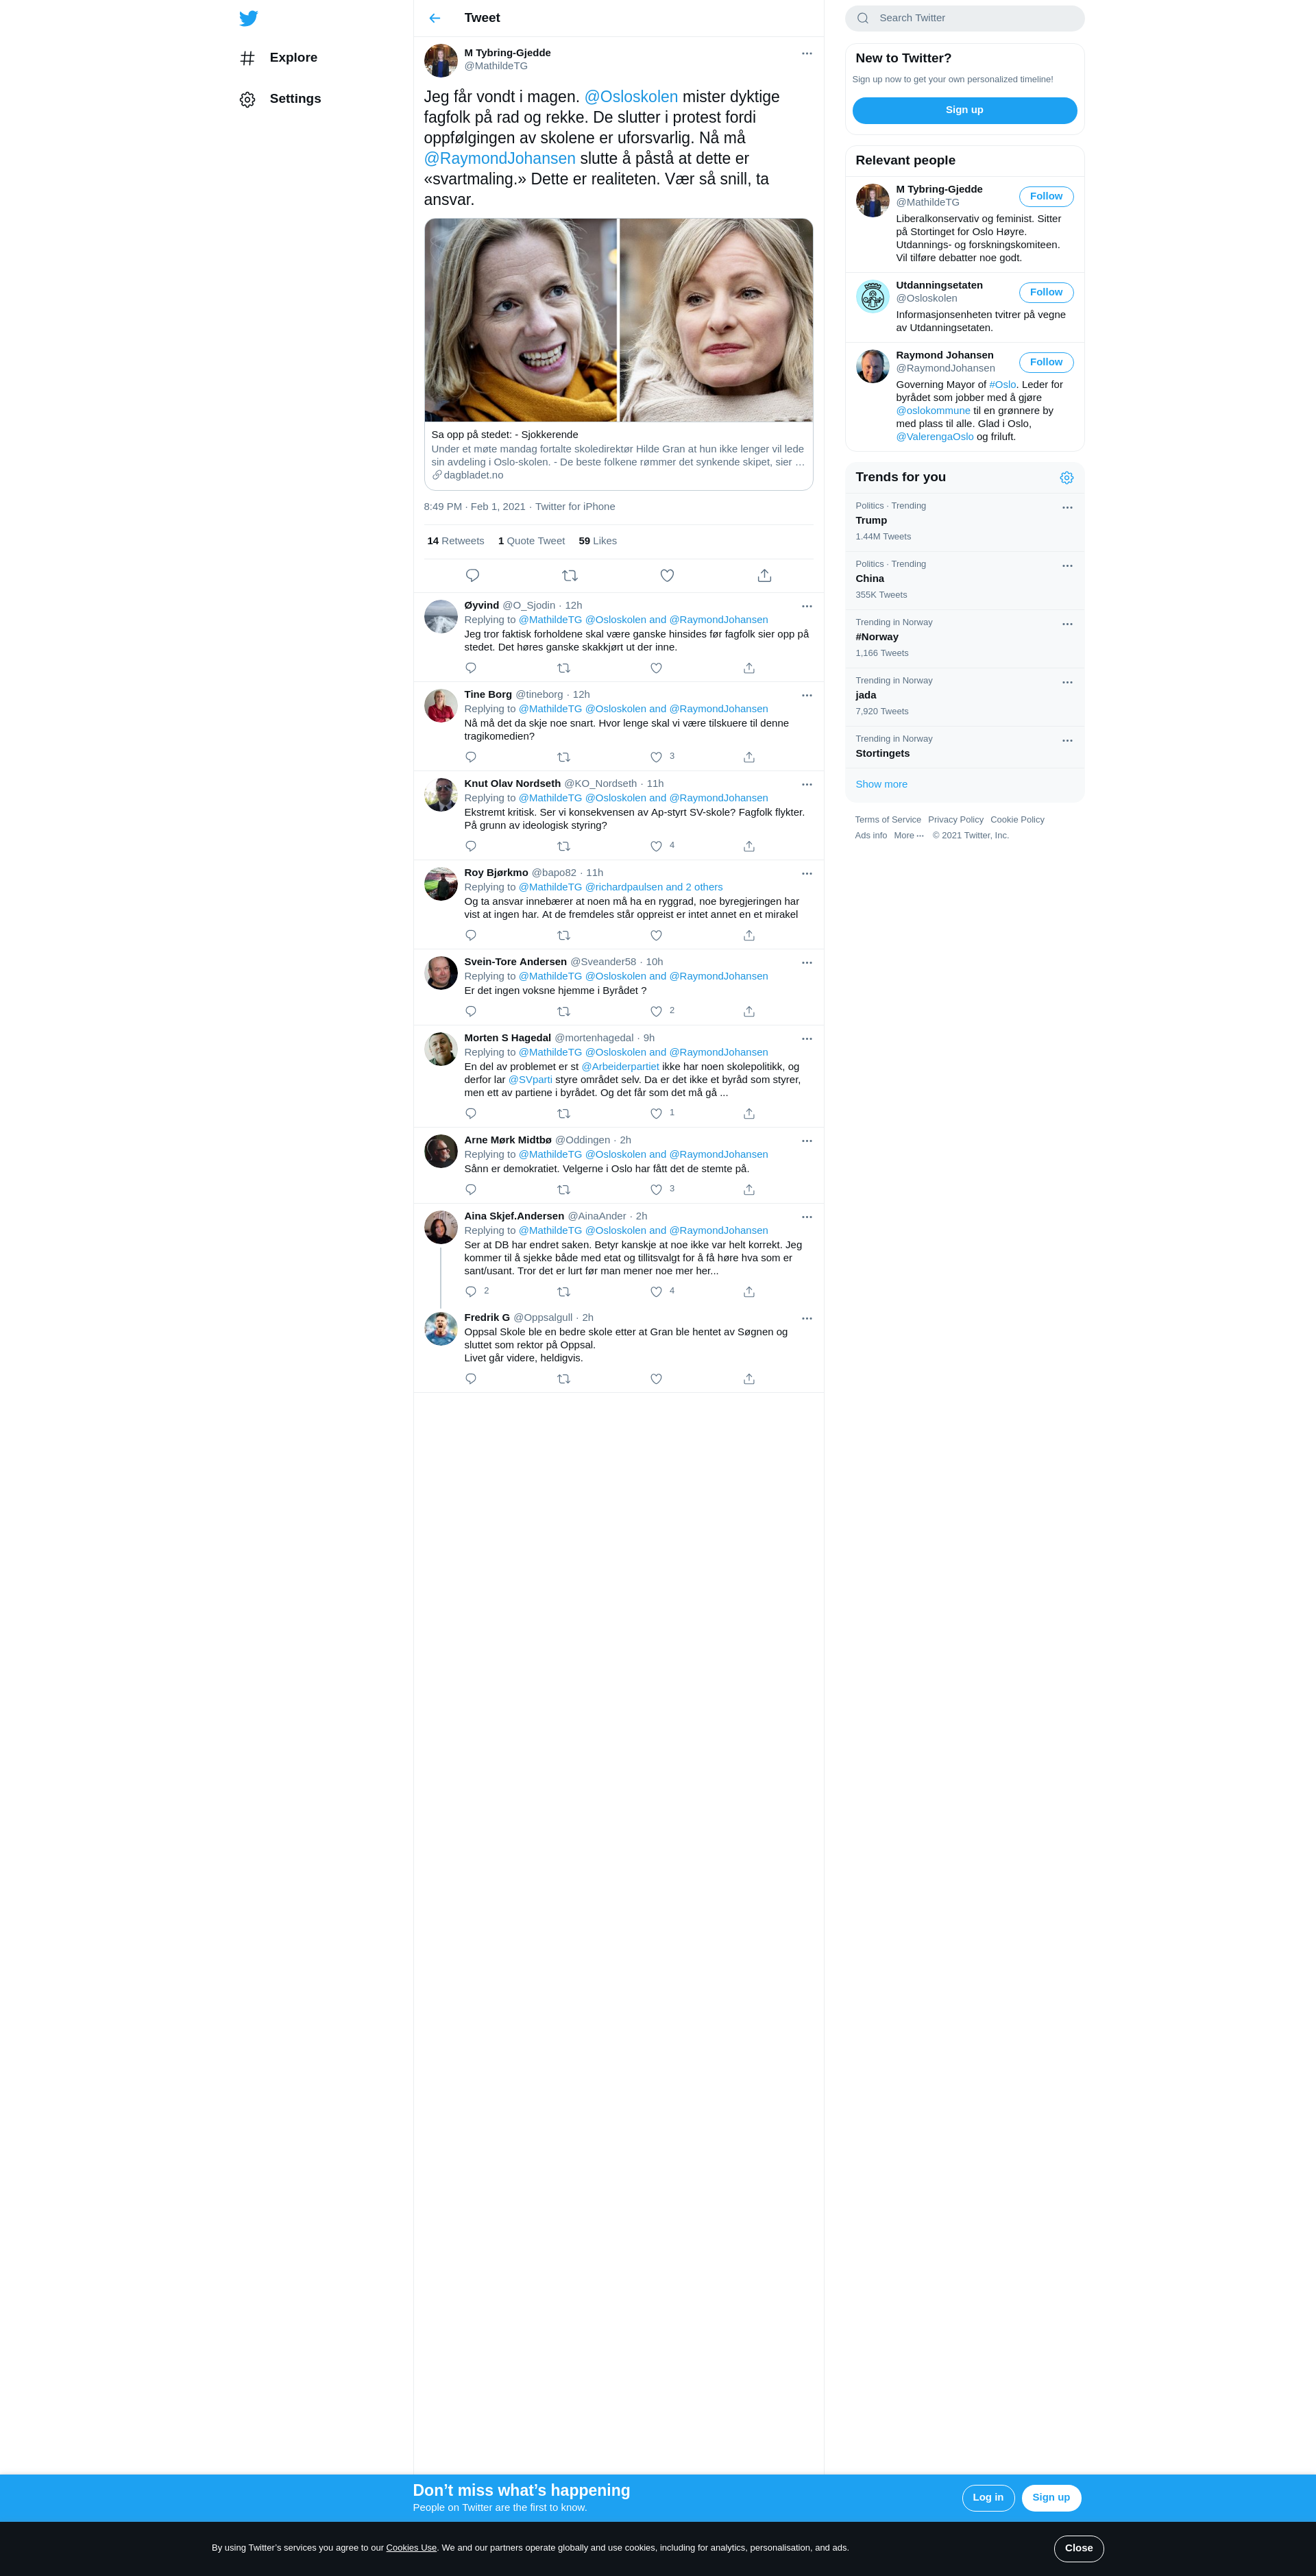
Task: Open Explore in sidebar
Action: tap(279, 58)
